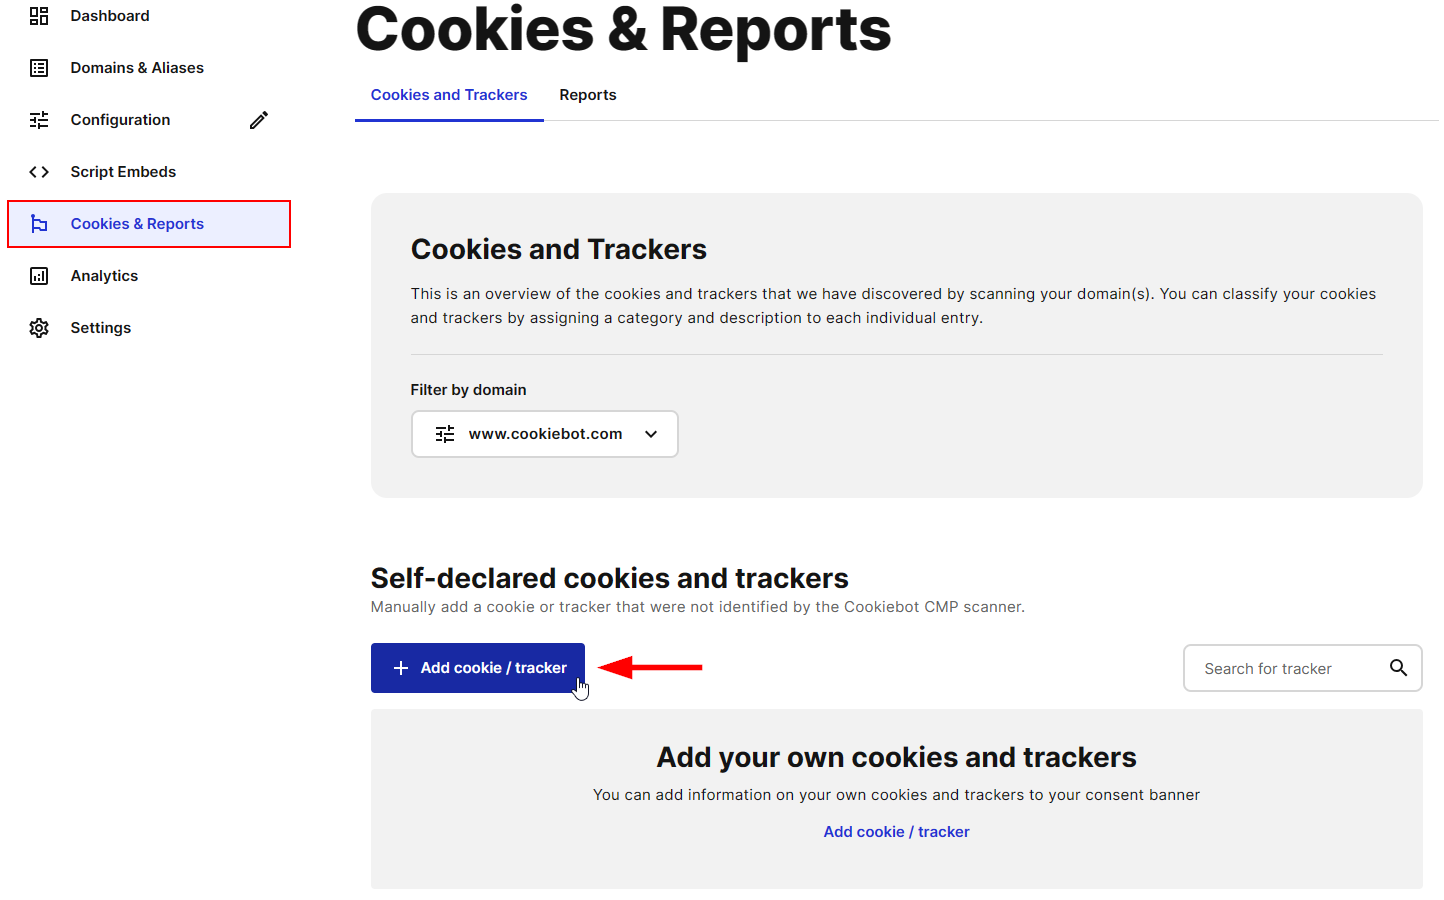Click the filter icon inside domain dropdown

445,434
